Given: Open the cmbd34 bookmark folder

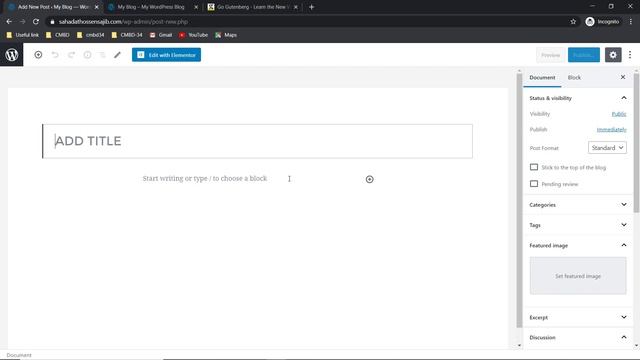Looking at the screenshot, I should 90,35.
